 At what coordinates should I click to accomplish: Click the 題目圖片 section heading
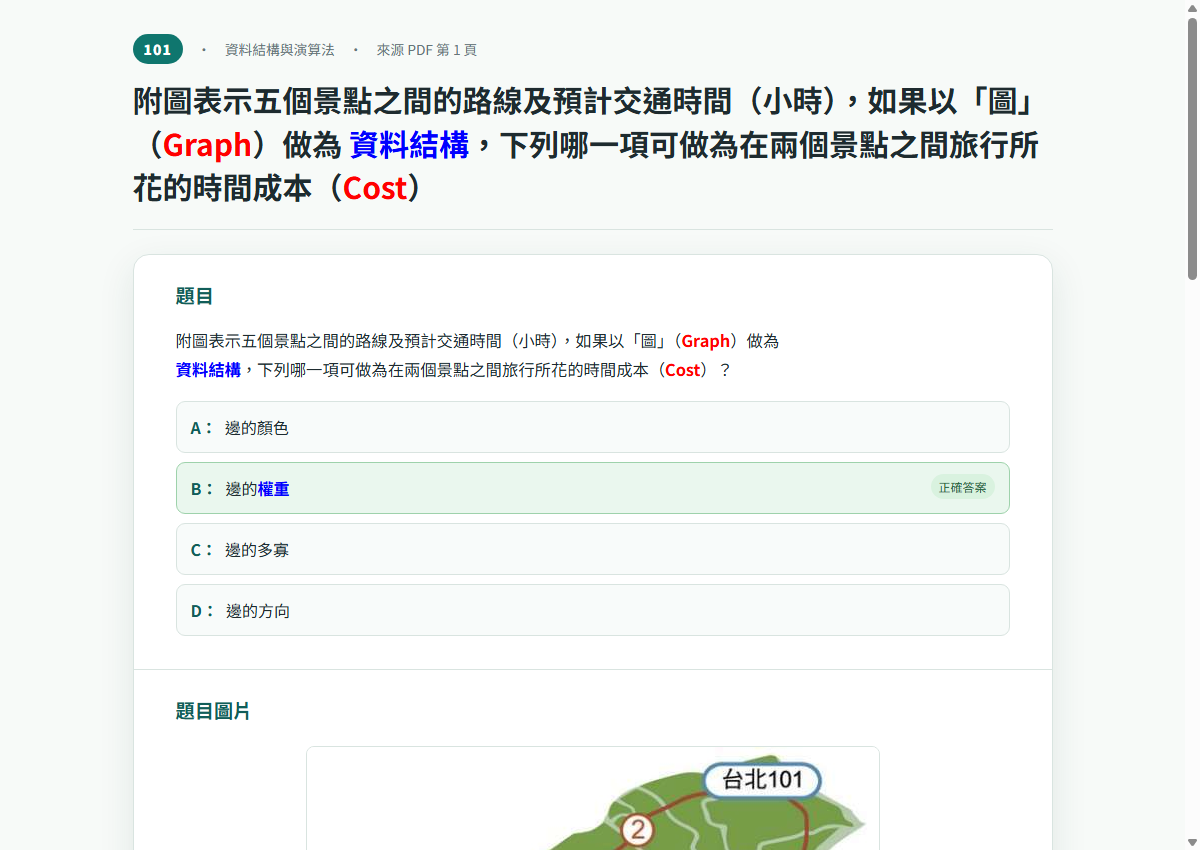pos(213,711)
